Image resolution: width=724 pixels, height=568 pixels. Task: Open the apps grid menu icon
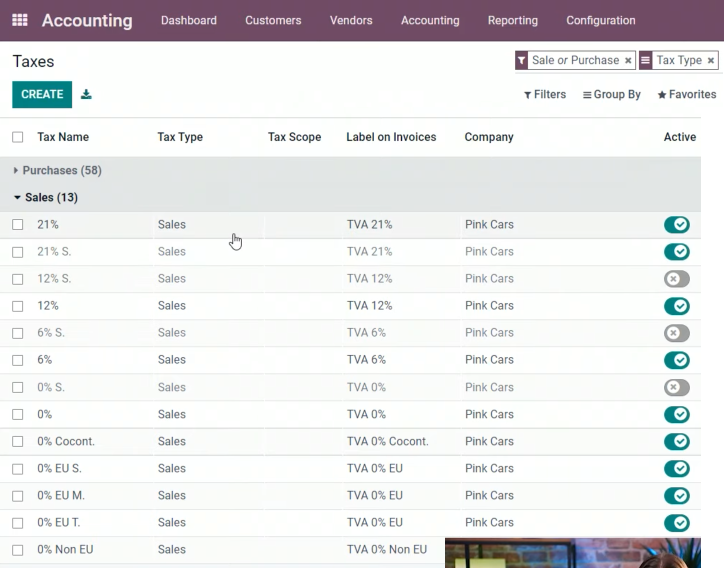(19, 20)
